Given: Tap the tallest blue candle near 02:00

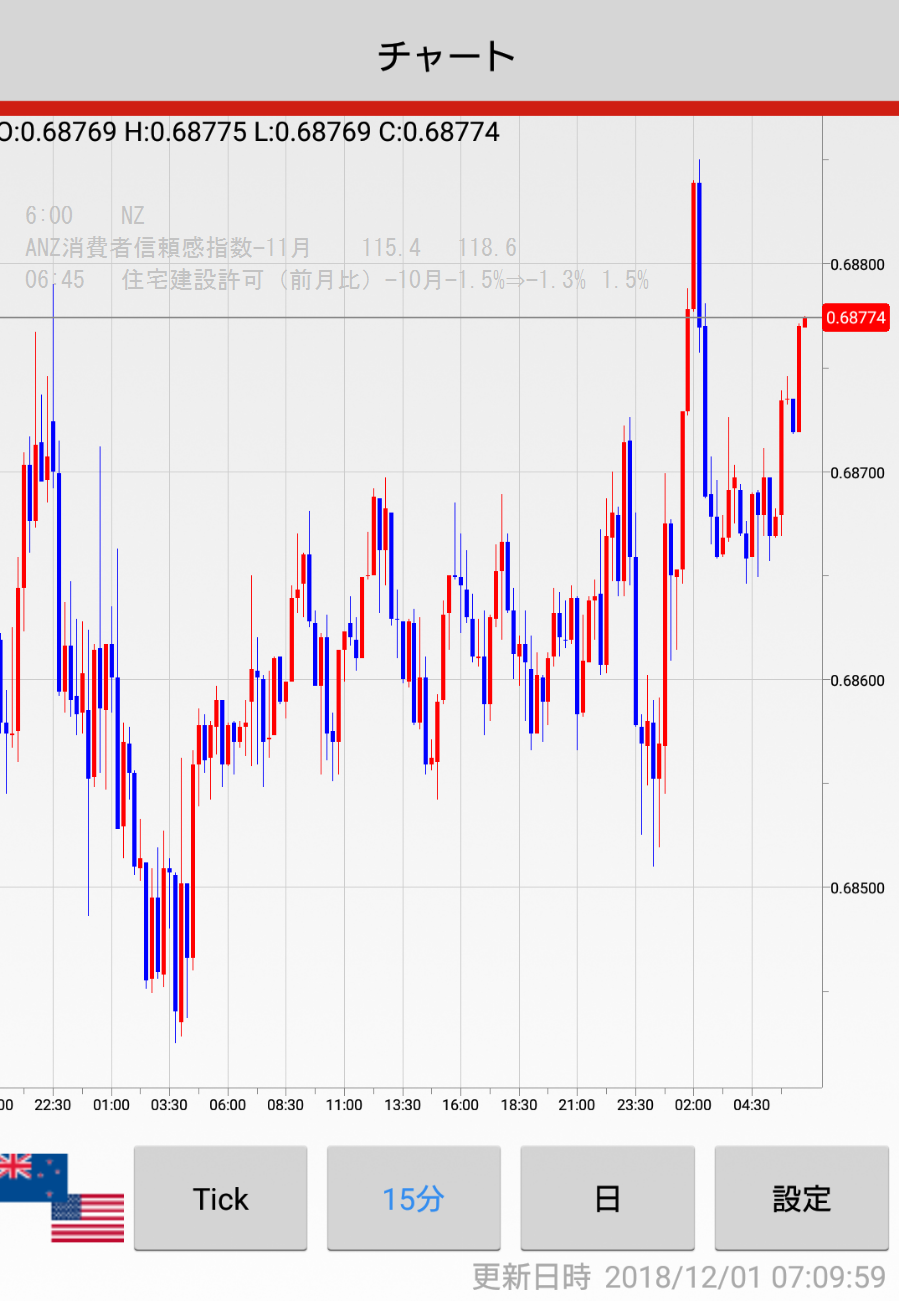Looking at the screenshot, I should (698, 252).
